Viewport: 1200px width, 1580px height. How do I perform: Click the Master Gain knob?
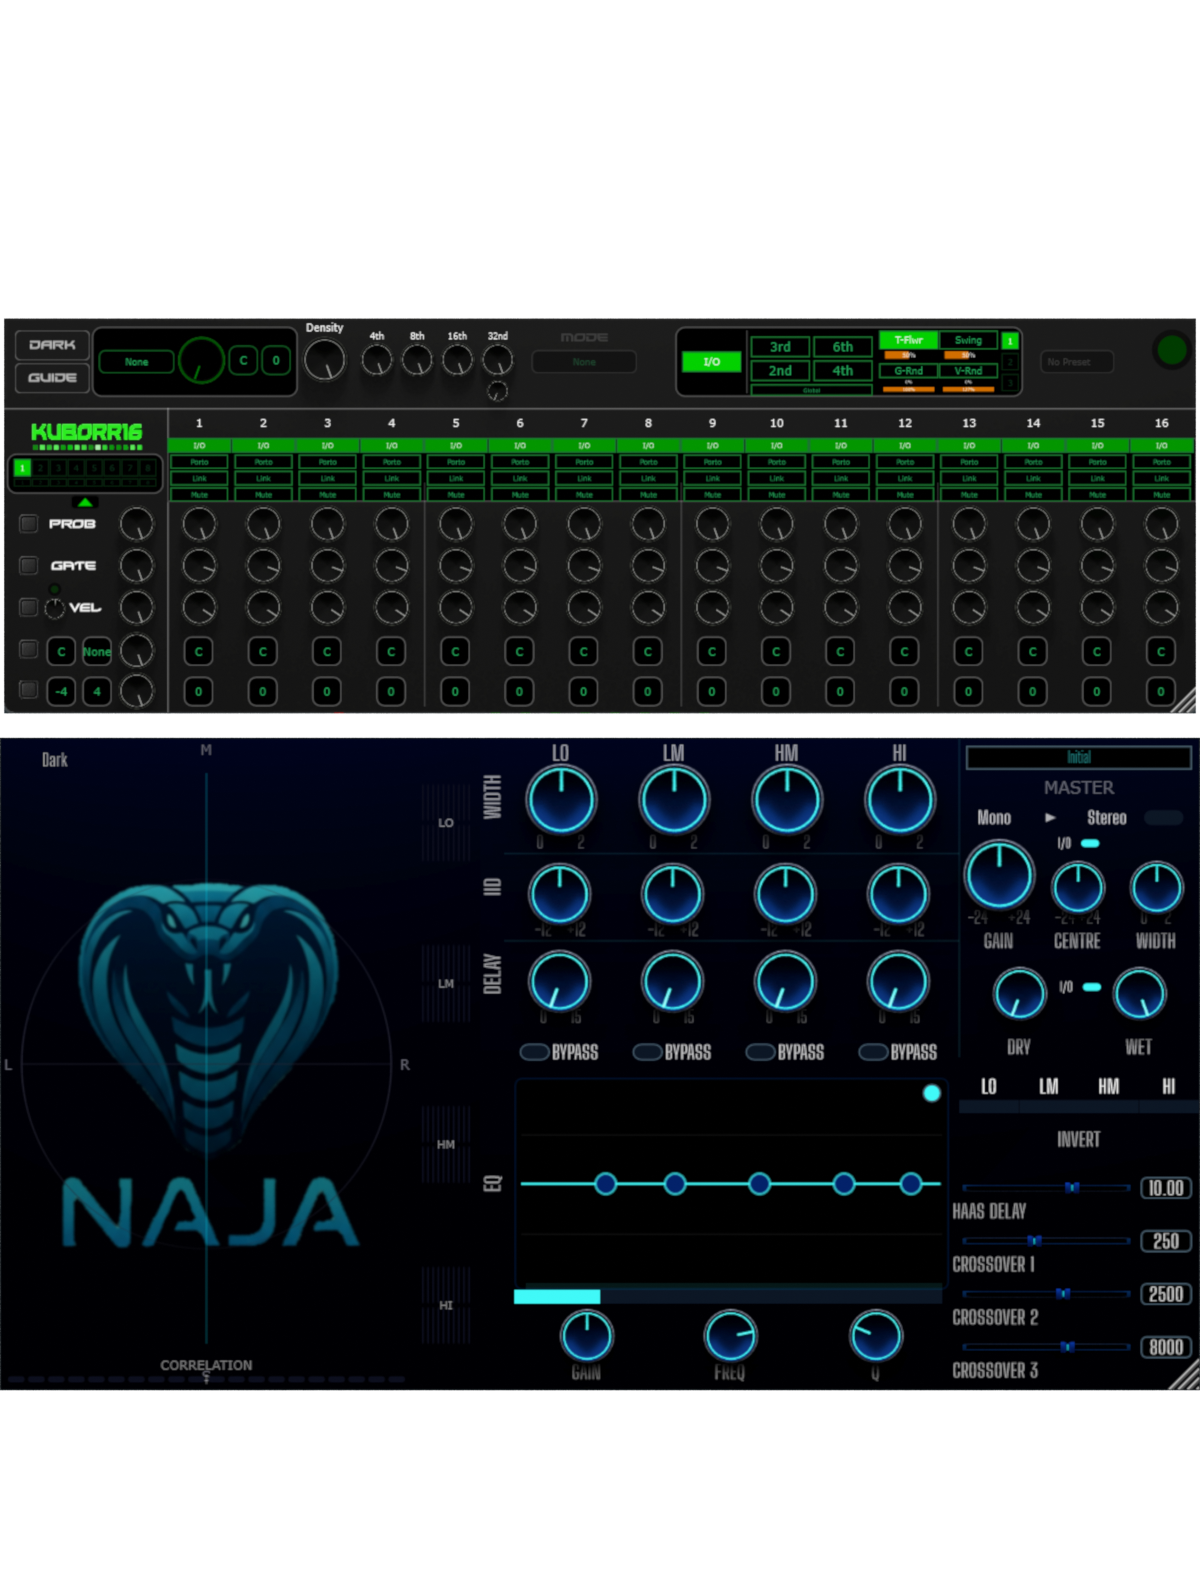coord(999,875)
